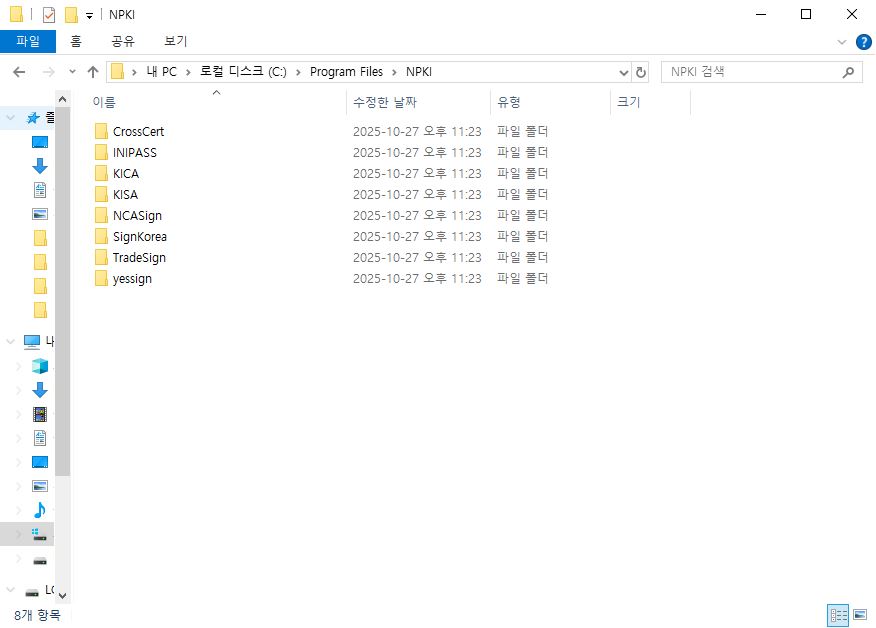Select the yessign folder name
This screenshot has height=628, width=876.
click(x=132, y=279)
